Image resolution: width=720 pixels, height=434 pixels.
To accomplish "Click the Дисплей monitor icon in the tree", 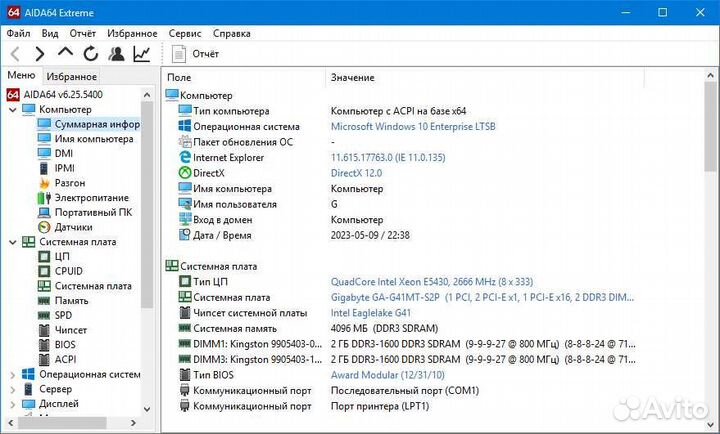I will coord(28,404).
